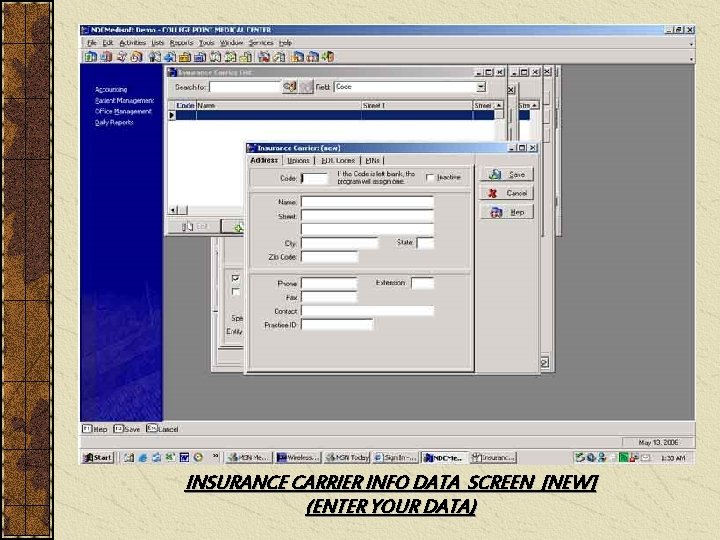Click the second main toolbar icon
This screenshot has height=540, width=720.
coord(106,56)
